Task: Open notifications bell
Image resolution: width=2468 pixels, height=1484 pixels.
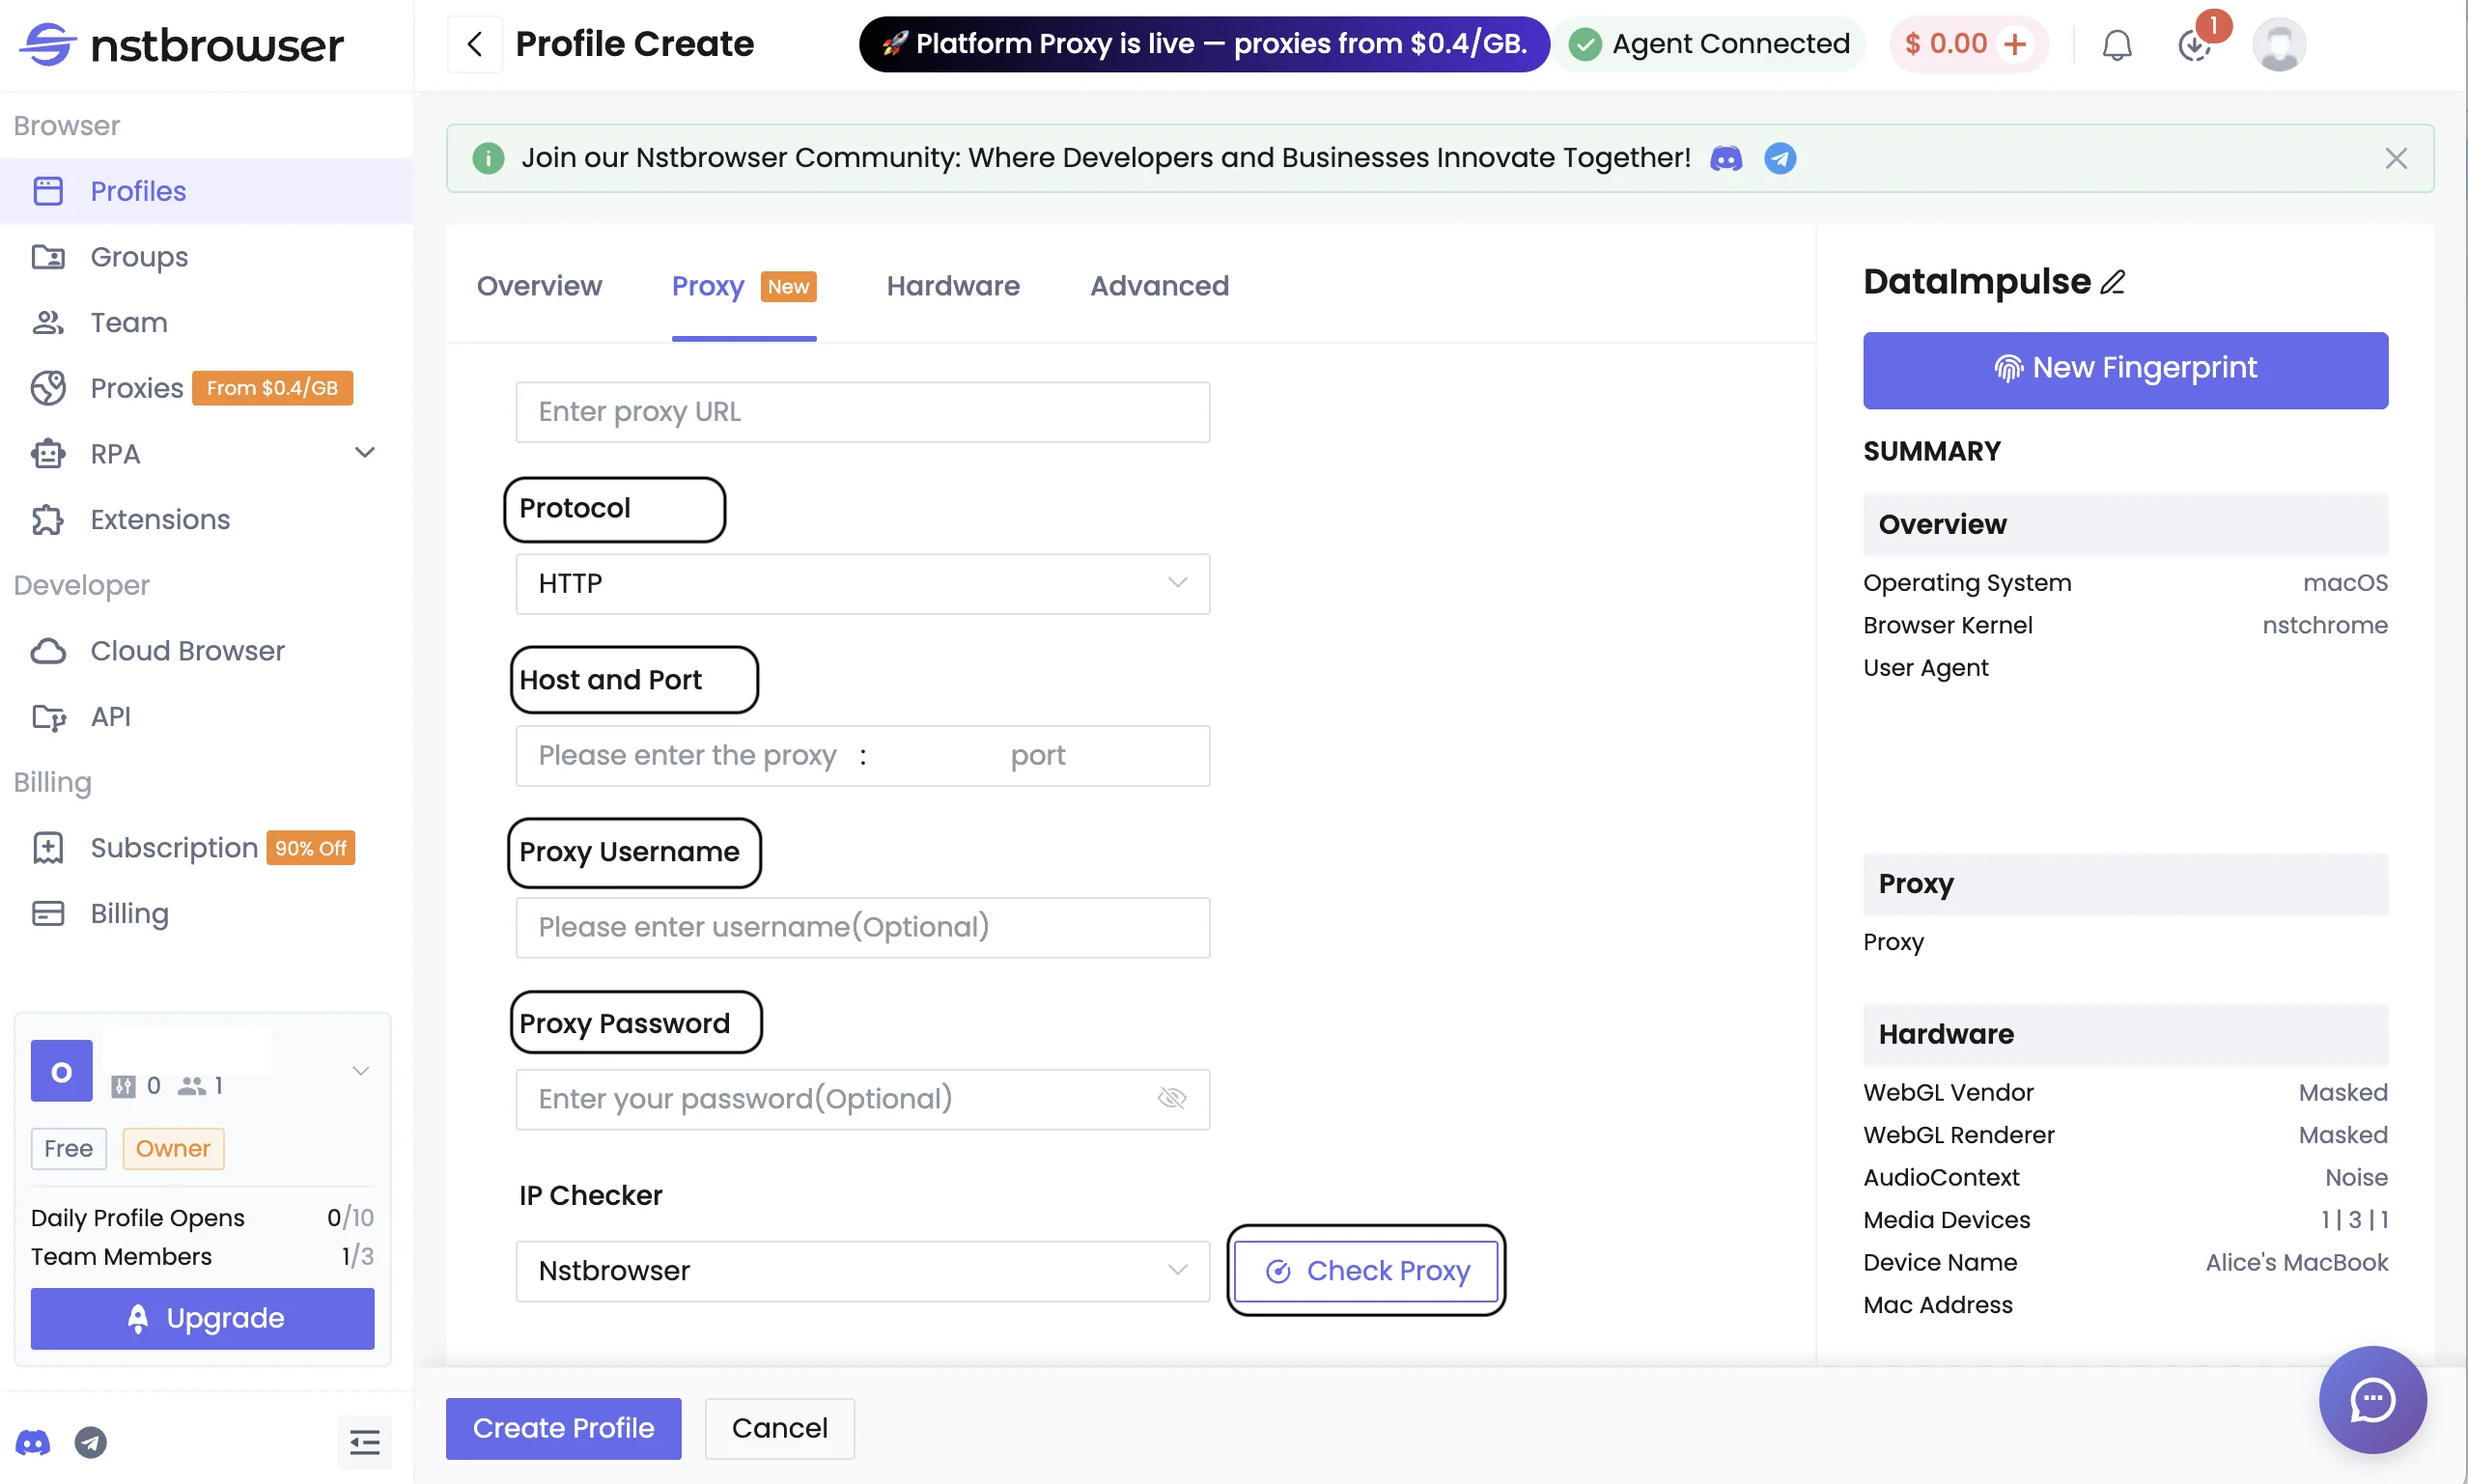Action: [x=2115, y=44]
